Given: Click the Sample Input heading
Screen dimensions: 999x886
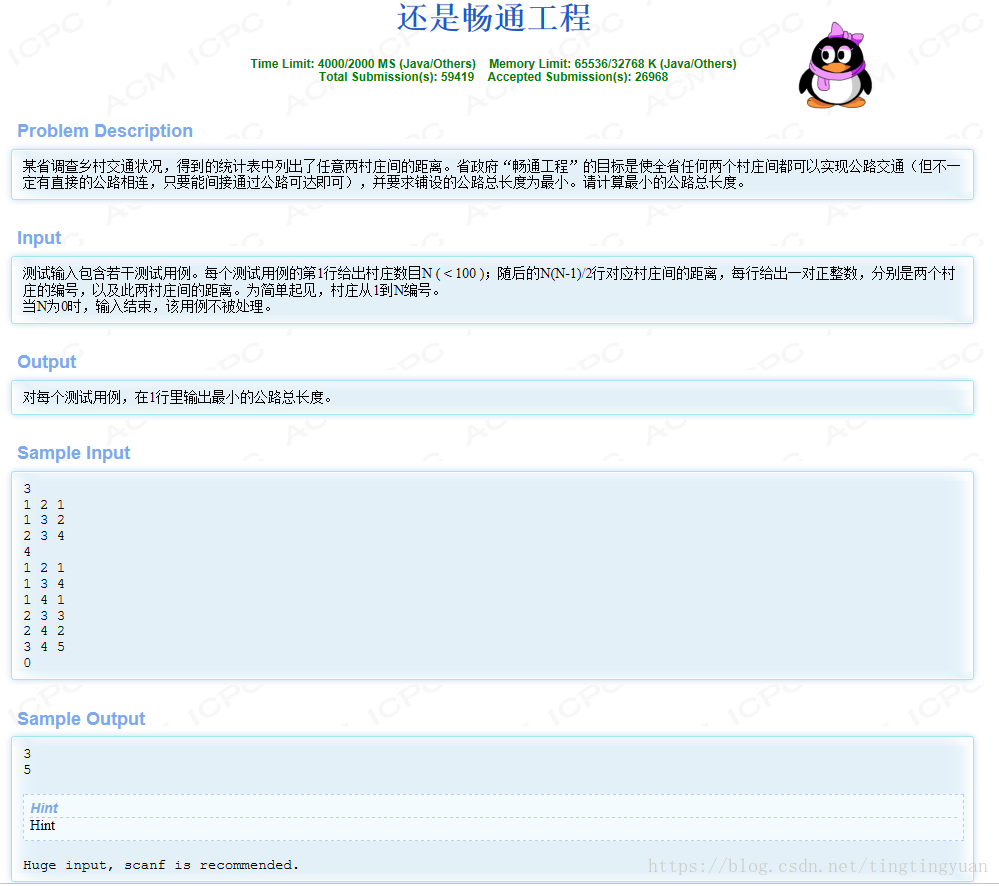Looking at the screenshot, I should 73,453.
